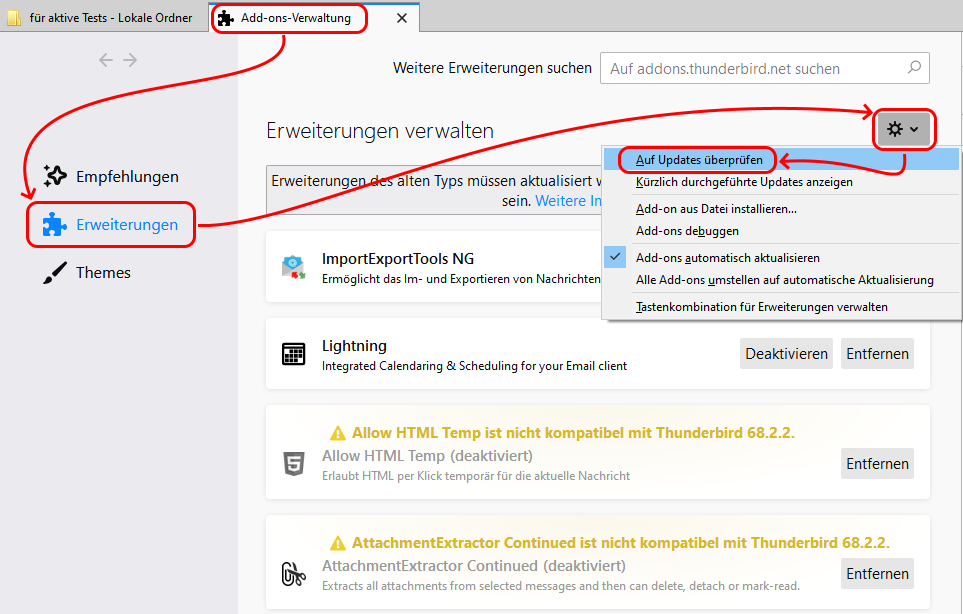Click AttachmentExtractor Continued (deaktiviert) title

coord(474,565)
